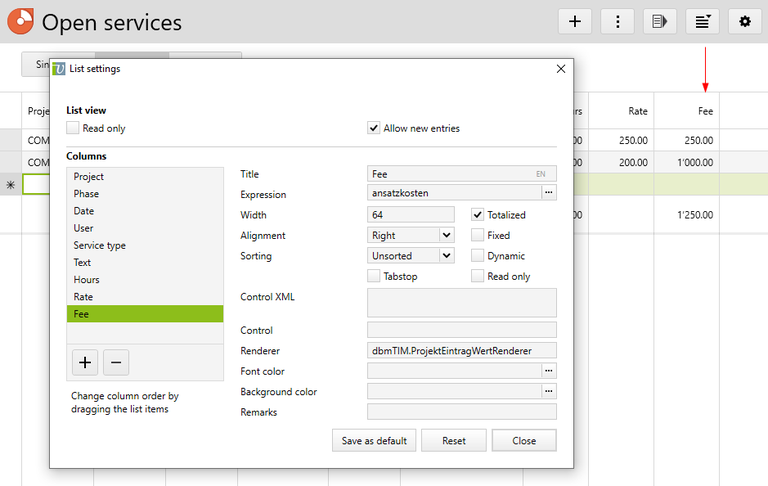Enable the Tabstop checkbox
Screen dimensions: 768x486
[374, 276]
